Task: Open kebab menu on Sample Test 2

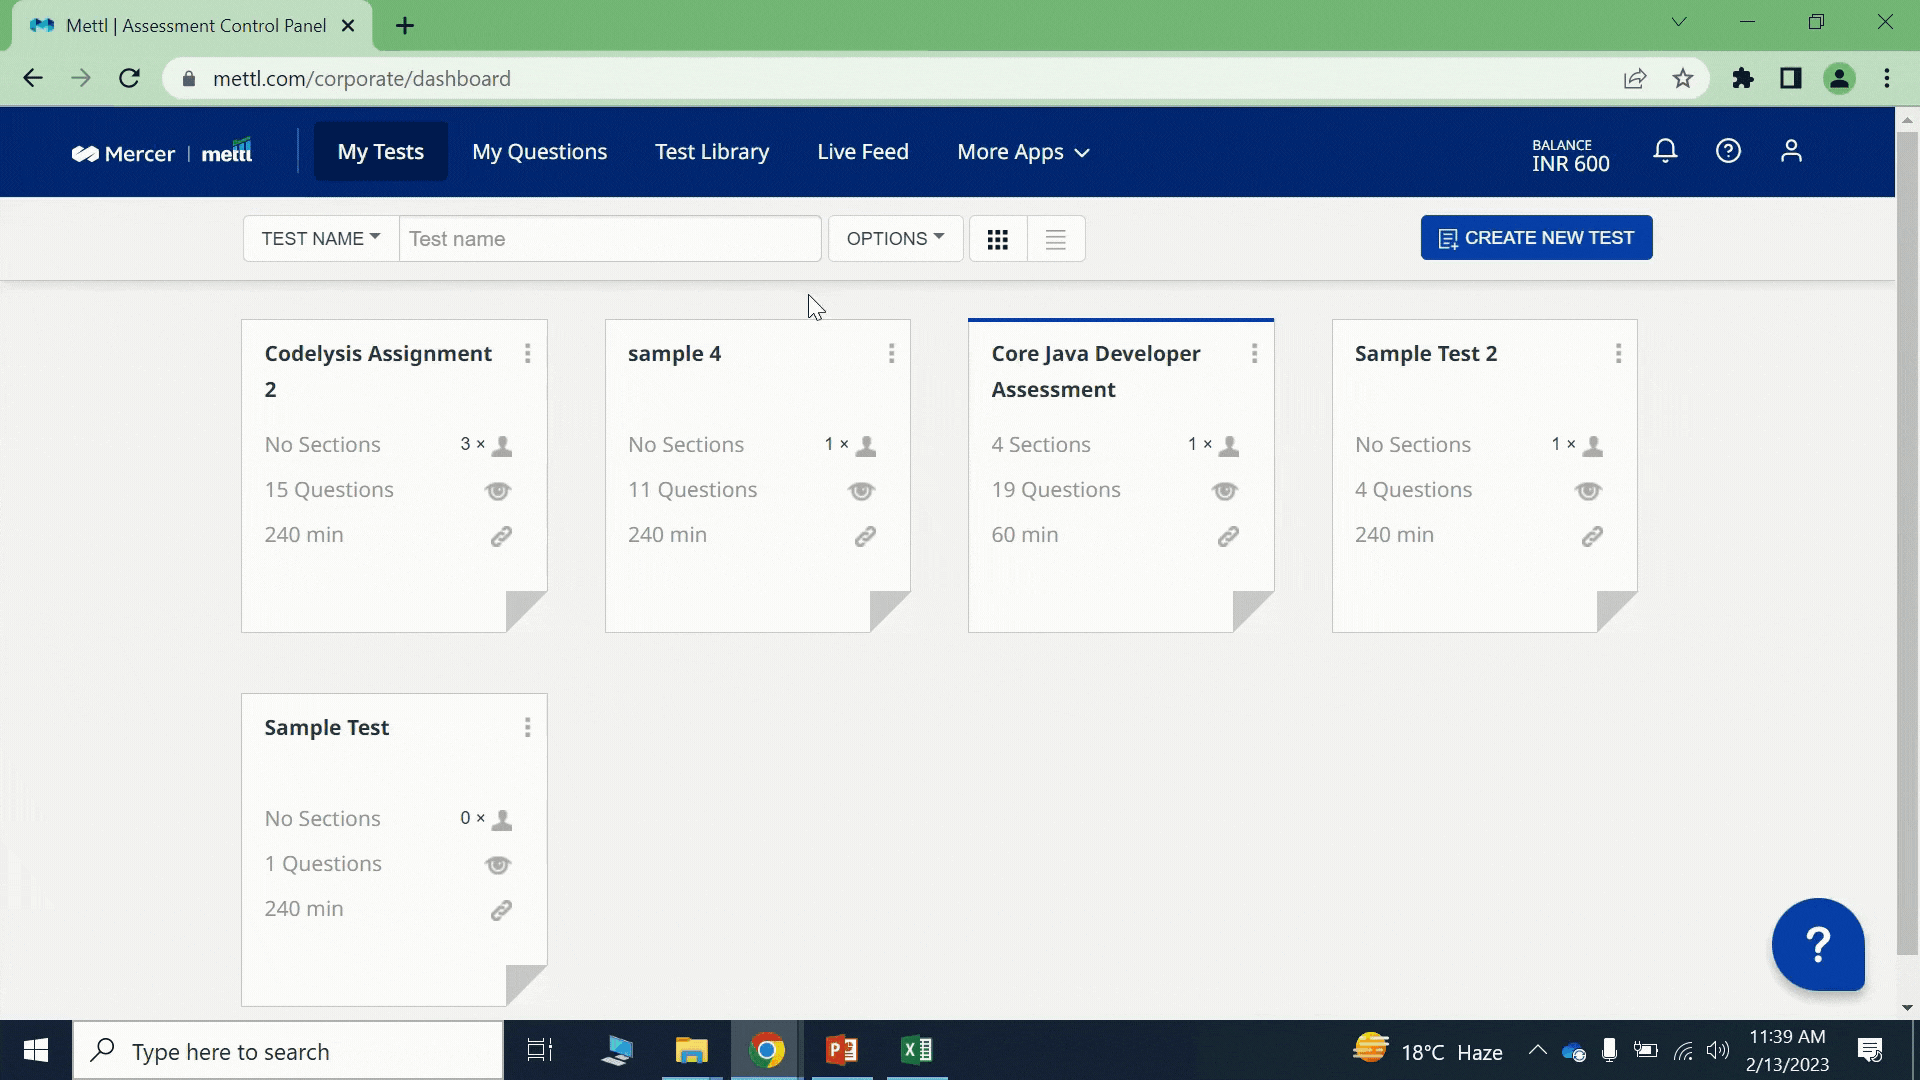Action: [1619, 354]
